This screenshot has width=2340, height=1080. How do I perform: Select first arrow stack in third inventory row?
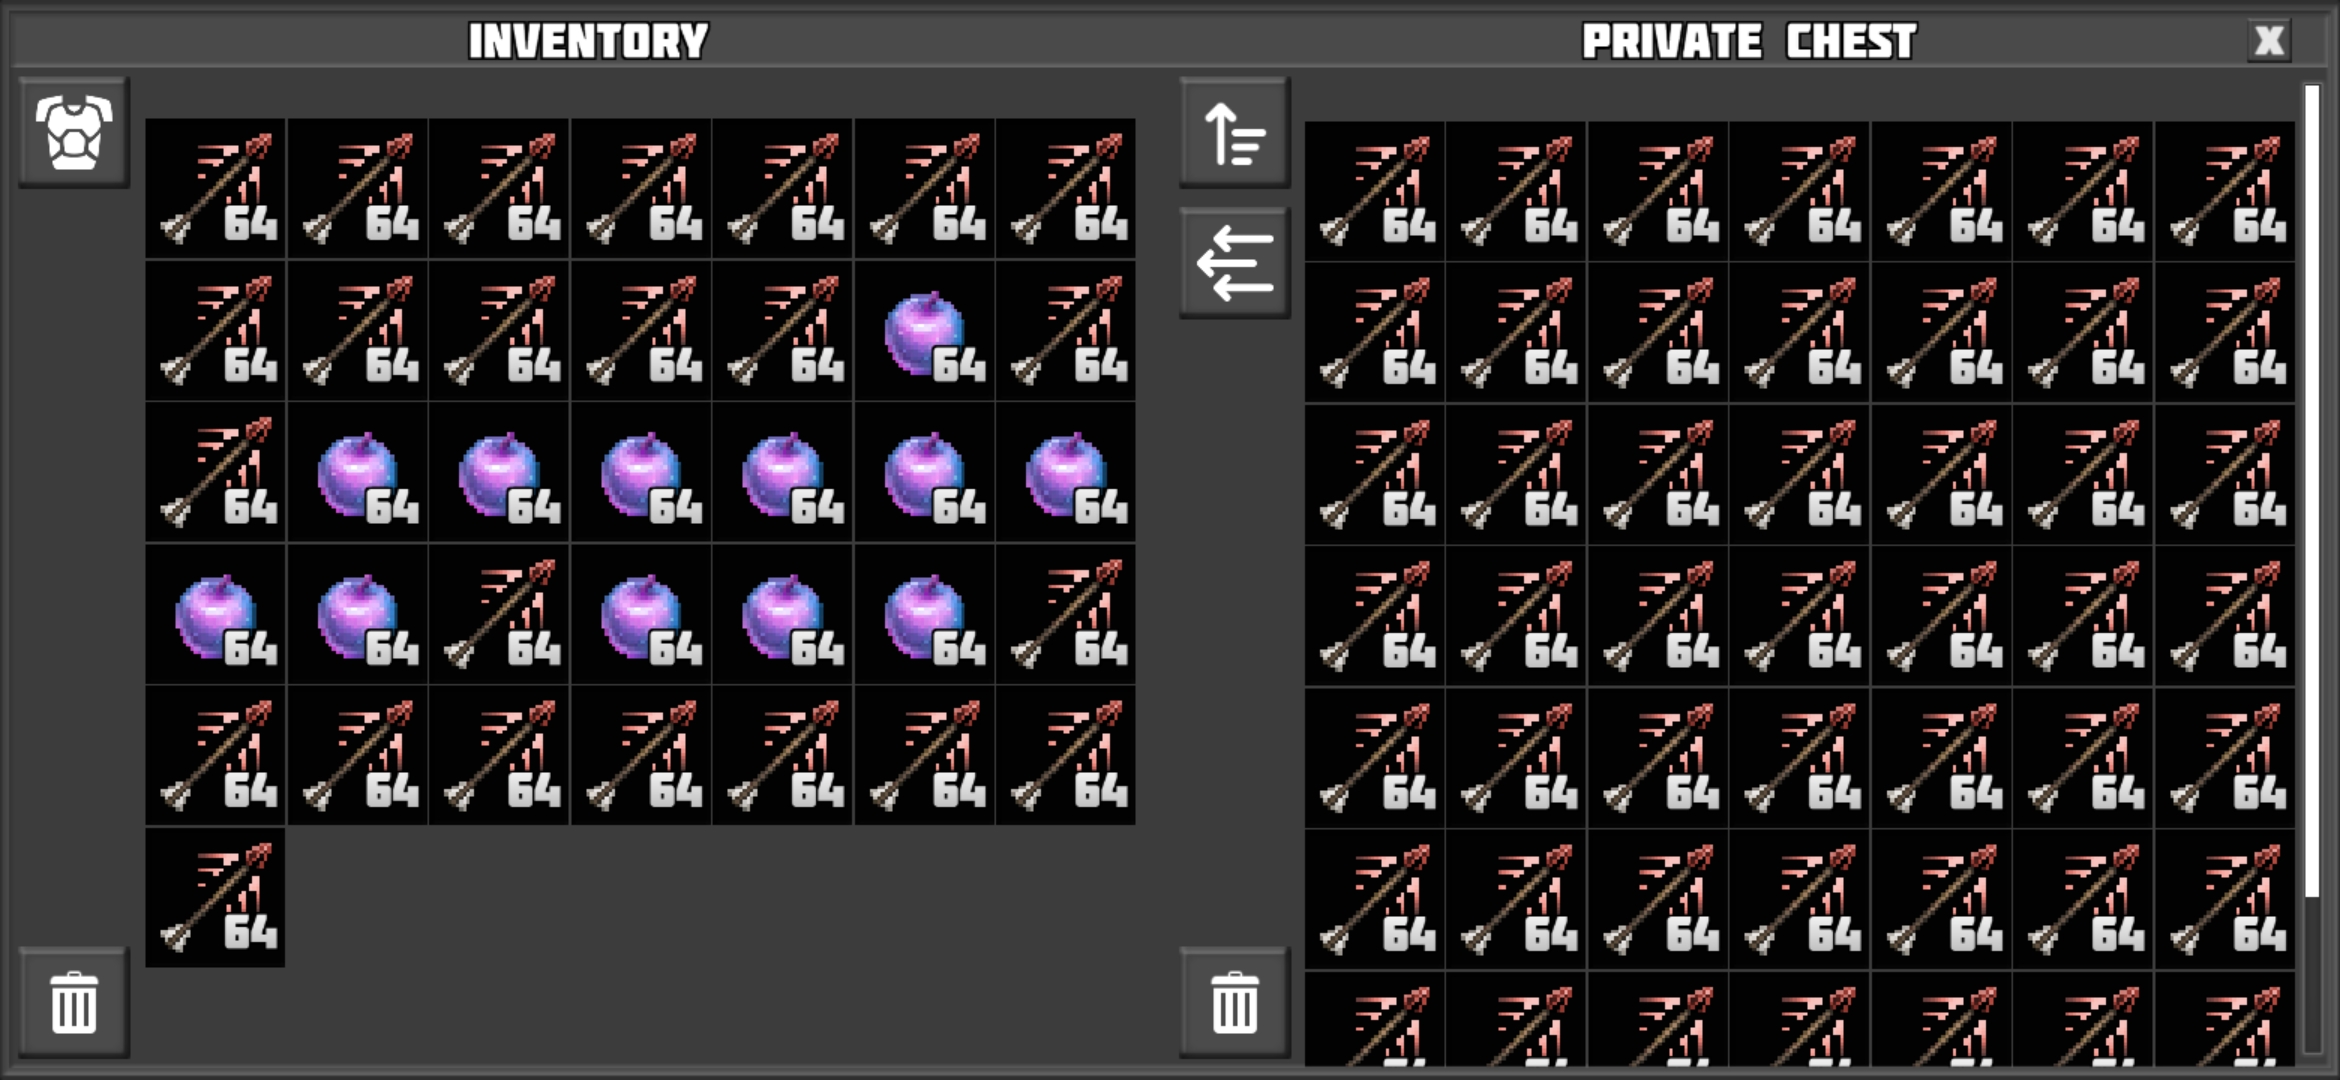pos(215,473)
